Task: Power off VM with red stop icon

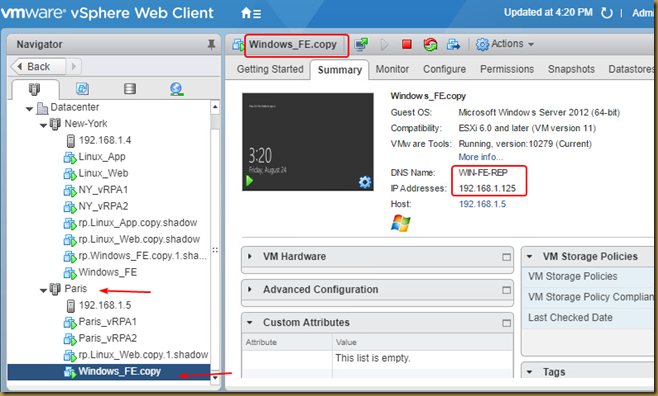Action: point(407,44)
